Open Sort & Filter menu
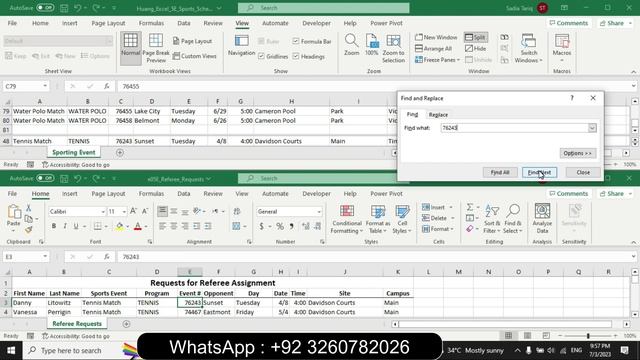This screenshot has width=640, height=360. click(x=492, y=219)
